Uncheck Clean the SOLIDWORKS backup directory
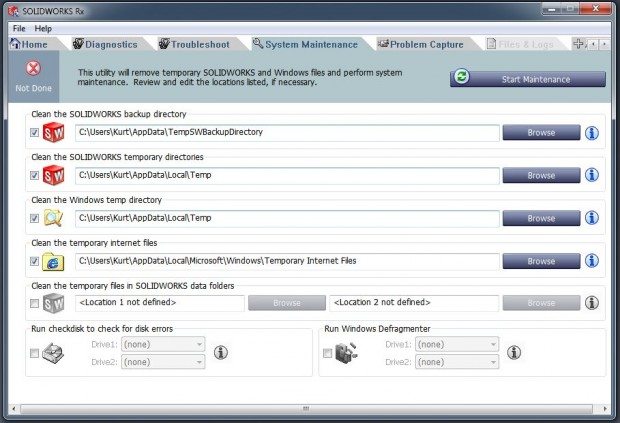Viewport: 620px width, 423px height. pos(36,133)
